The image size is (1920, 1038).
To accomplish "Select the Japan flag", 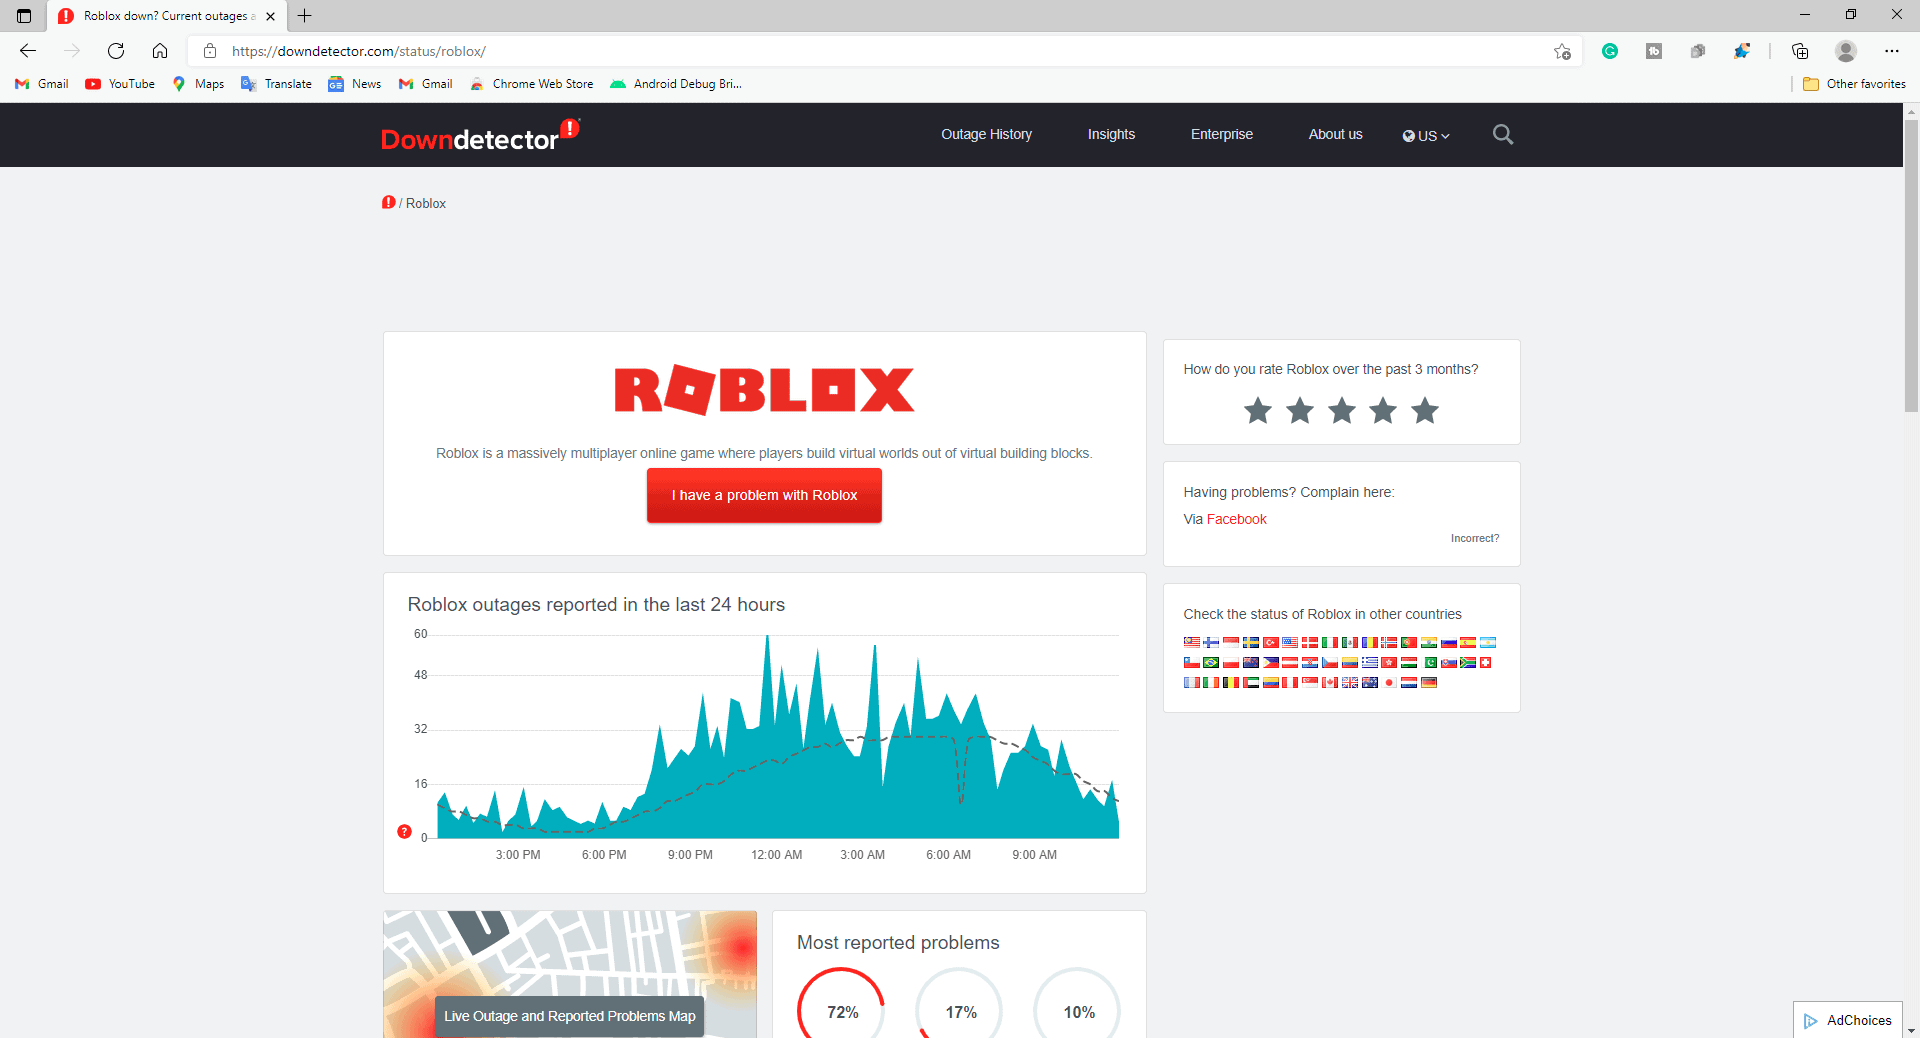I will (1389, 682).
